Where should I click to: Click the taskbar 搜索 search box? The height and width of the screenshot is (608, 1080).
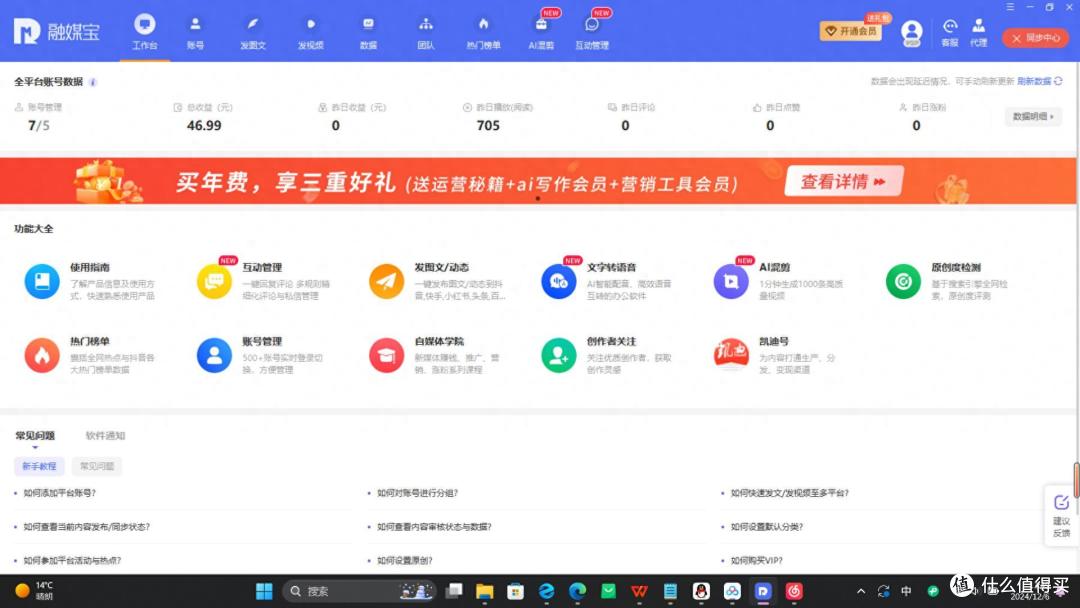pos(360,591)
